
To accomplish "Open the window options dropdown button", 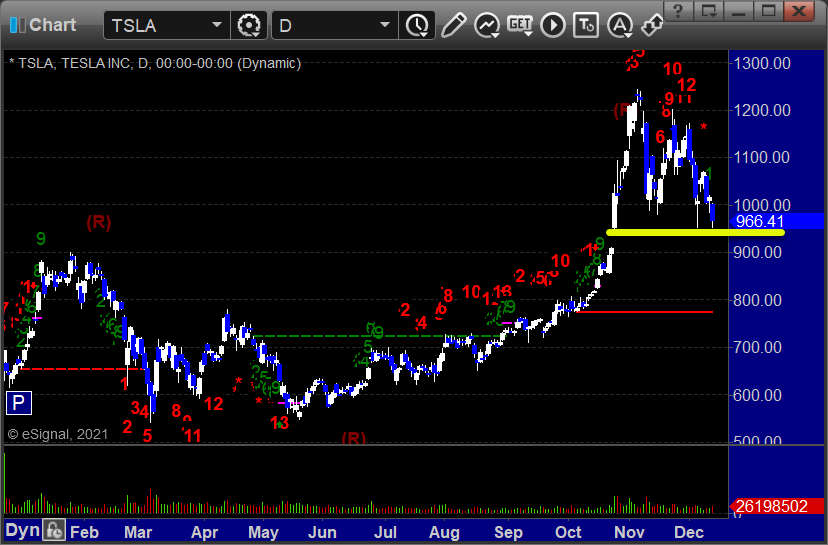I will click(x=709, y=11).
